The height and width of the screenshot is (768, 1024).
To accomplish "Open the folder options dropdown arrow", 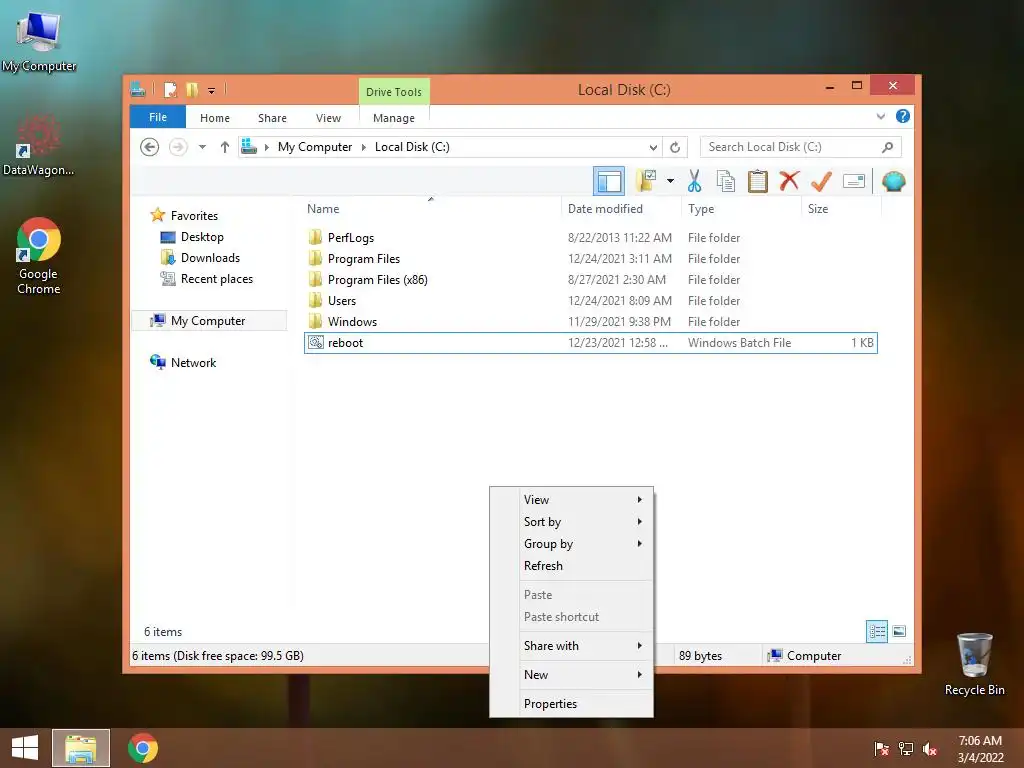I will pos(670,181).
